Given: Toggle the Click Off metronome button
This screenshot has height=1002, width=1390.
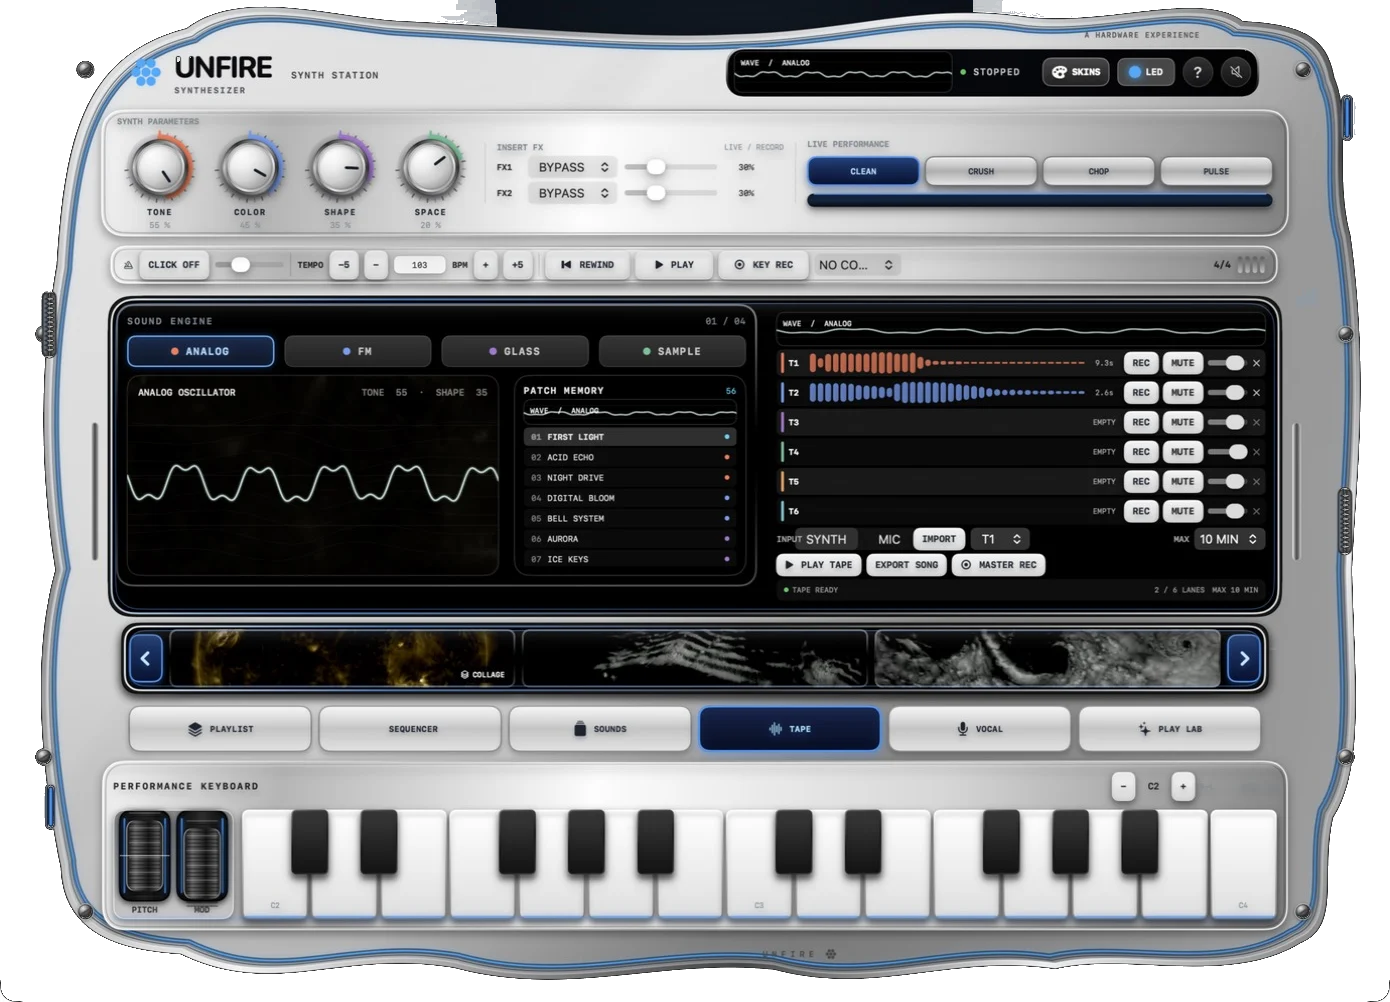Looking at the screenshot, I should point(174,265).
